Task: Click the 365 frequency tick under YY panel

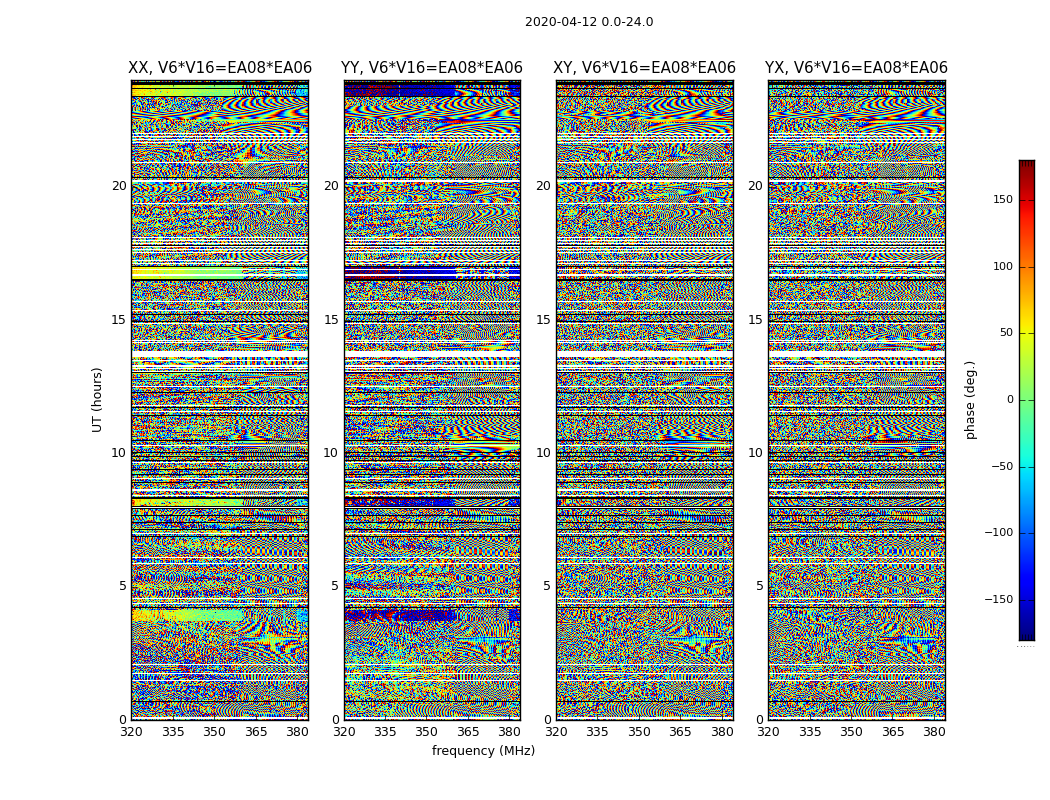Action: coord(468,732)
